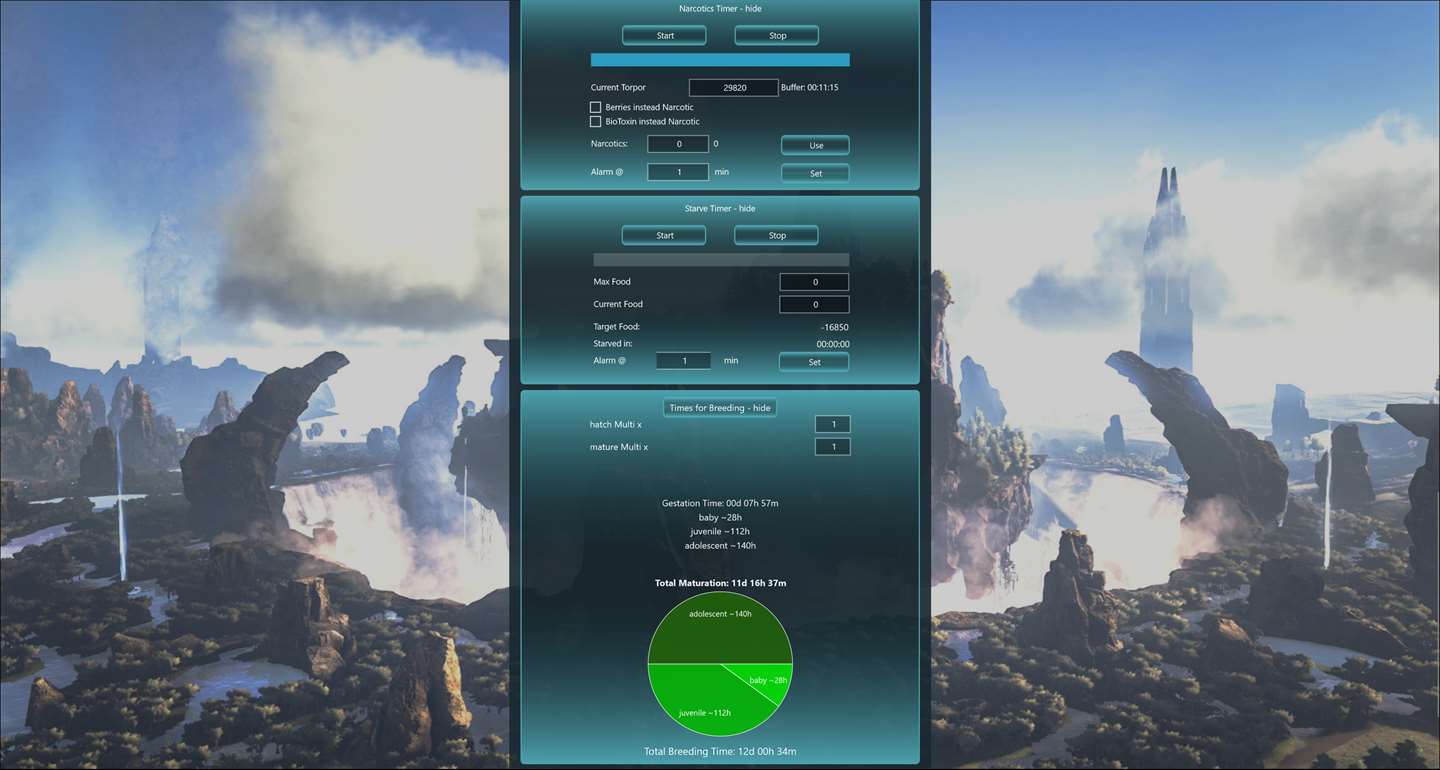Click Total Maturation: 11d 16h 37m text
The width and height of the screenshot is (1440, 770).
[720, 583]
